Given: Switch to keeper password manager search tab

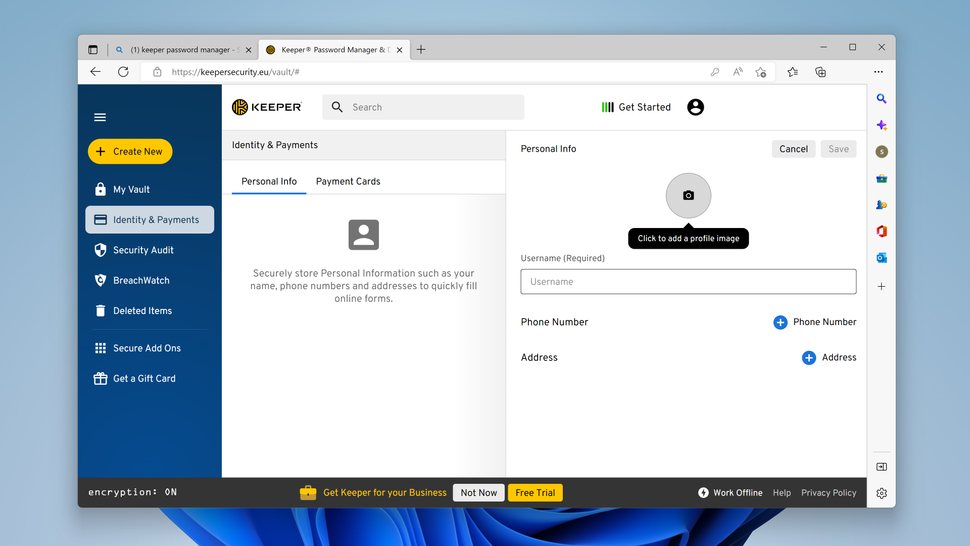Looking at the screenshot, I should 184,49.
